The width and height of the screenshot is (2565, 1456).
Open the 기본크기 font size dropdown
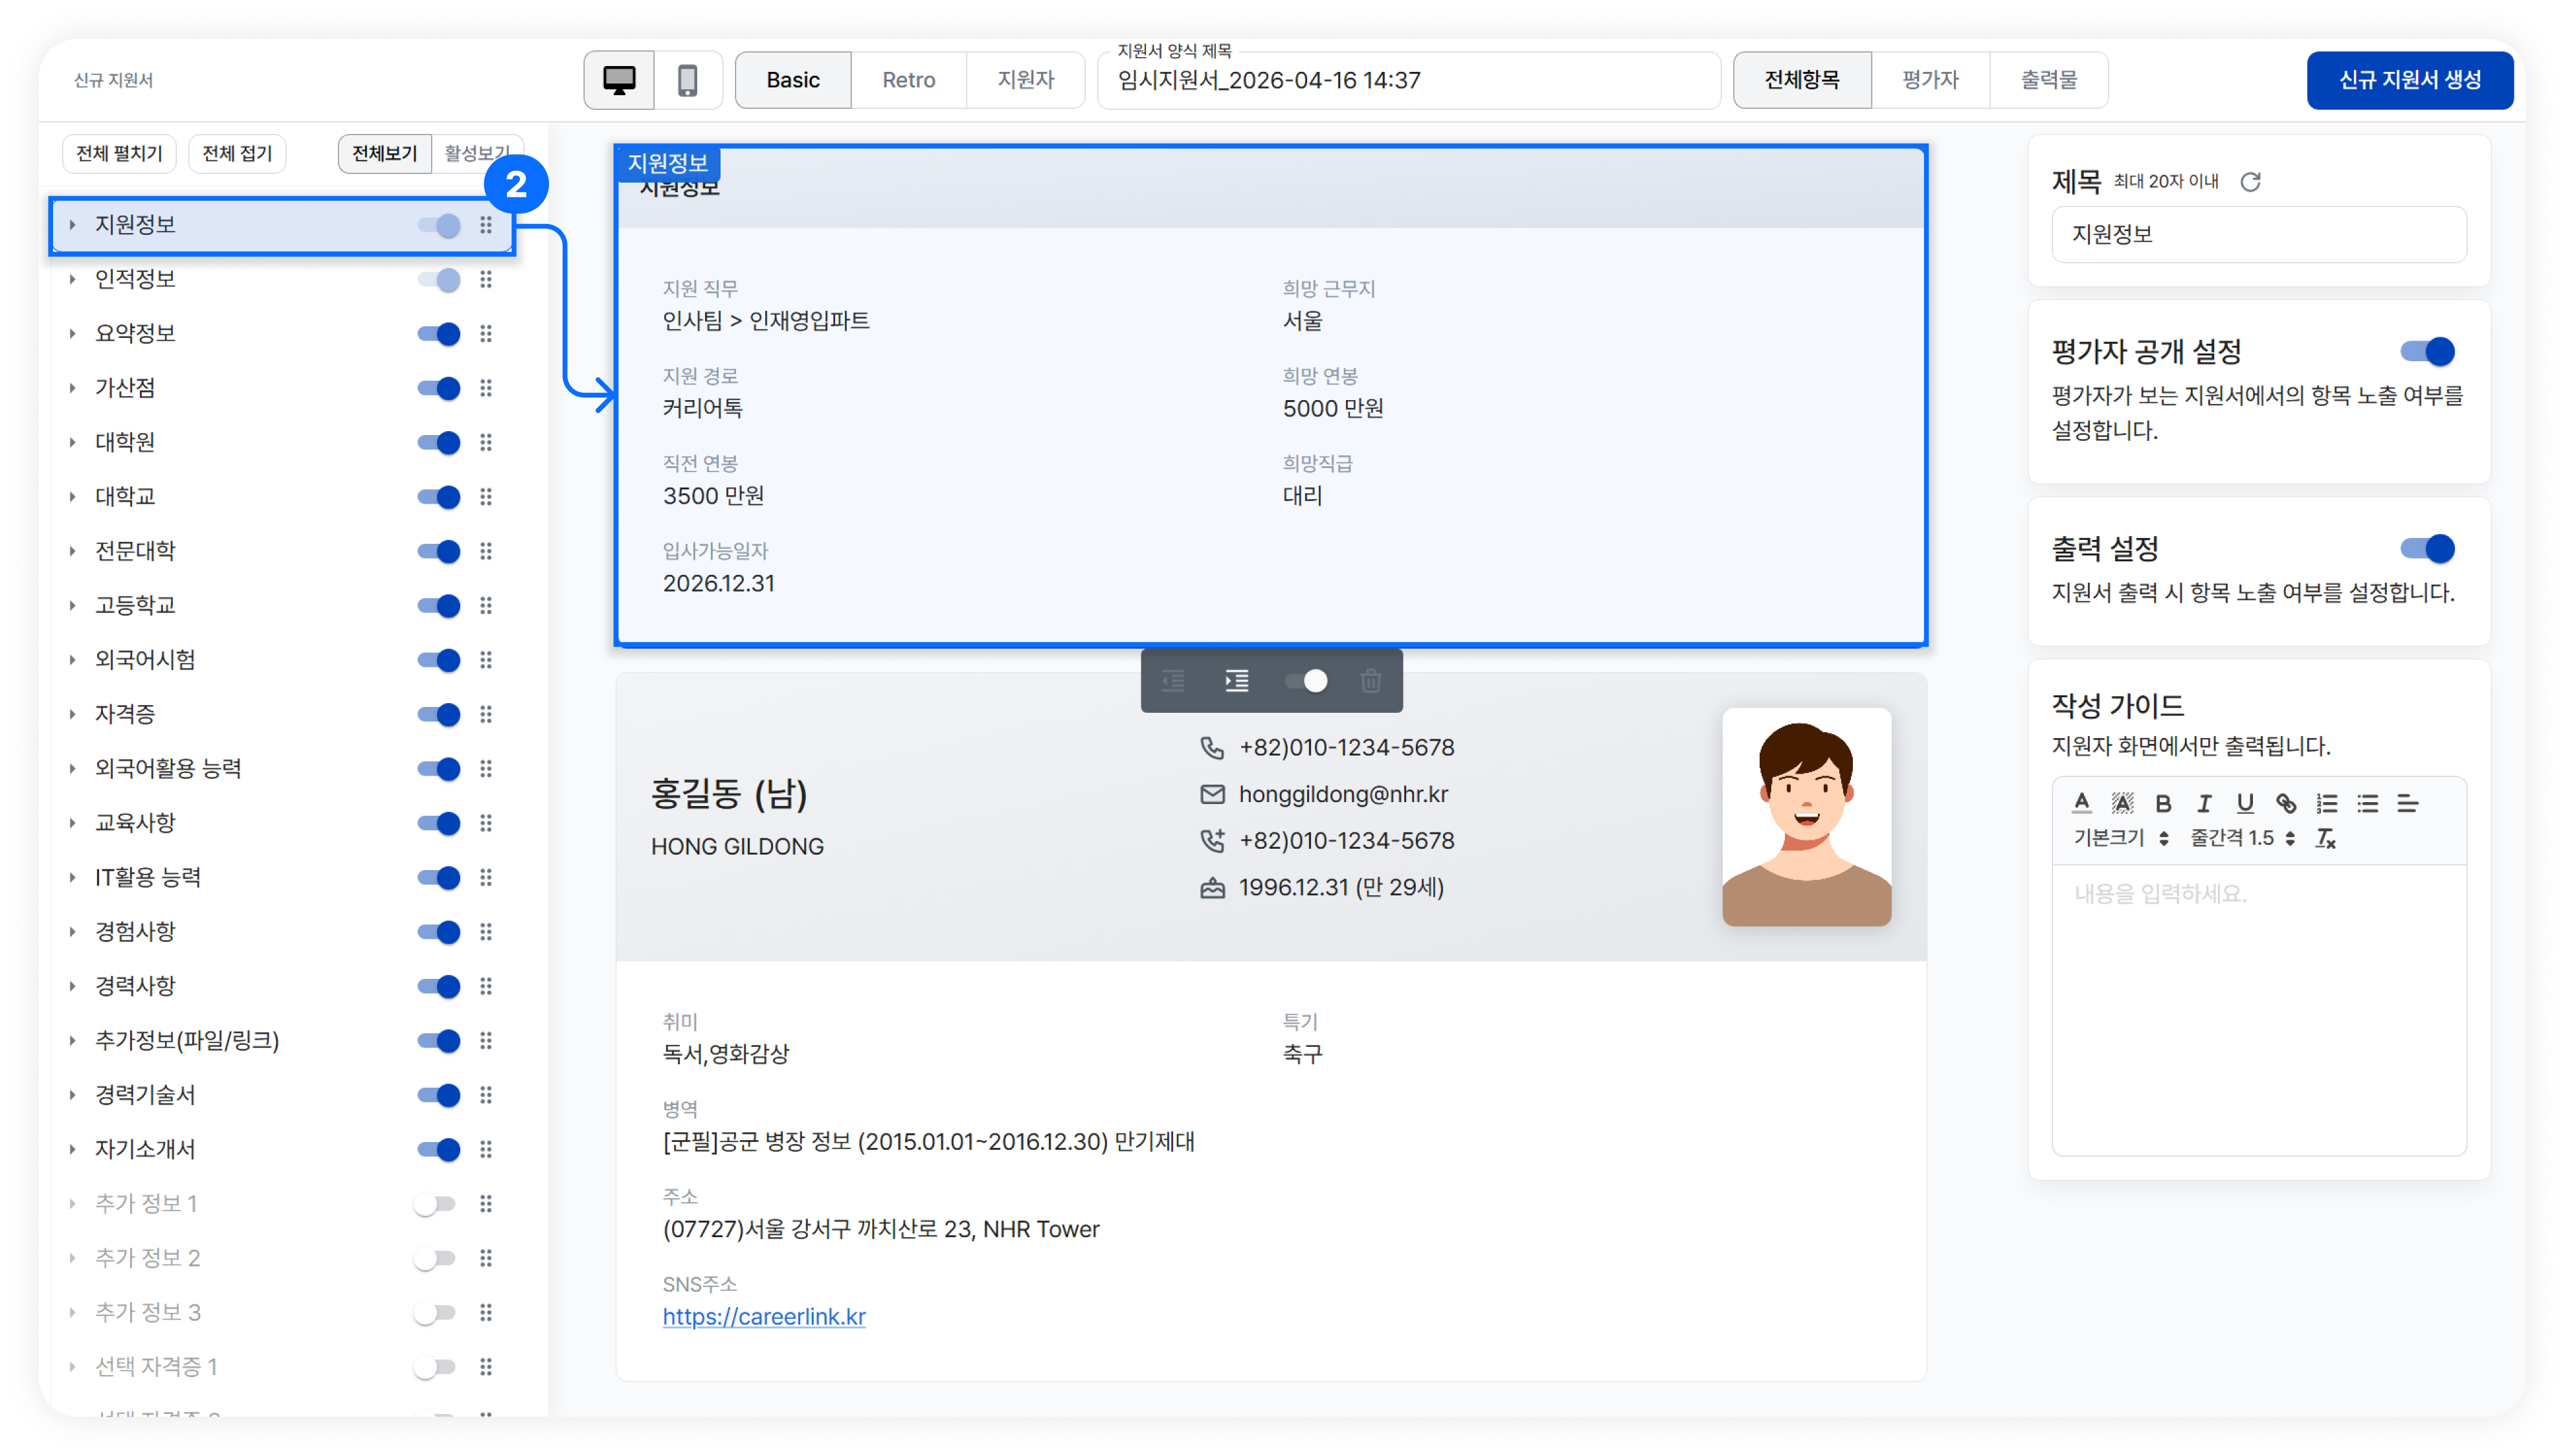[2120, 838]
